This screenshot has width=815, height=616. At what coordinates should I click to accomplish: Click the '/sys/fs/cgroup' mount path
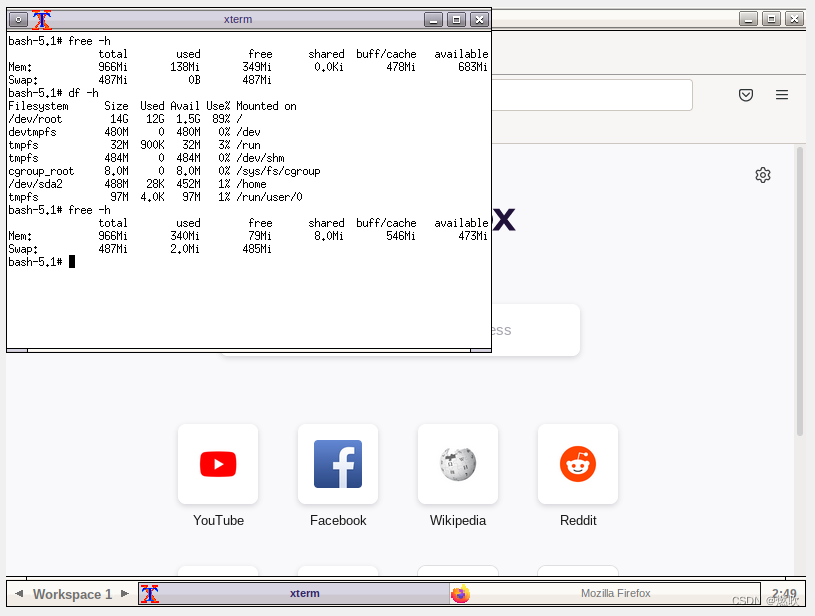pyautogui.click(x=278, y=171)
